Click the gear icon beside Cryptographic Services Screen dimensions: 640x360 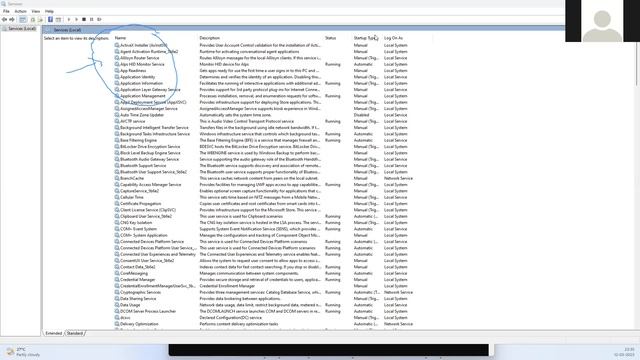tap(117, 292)
